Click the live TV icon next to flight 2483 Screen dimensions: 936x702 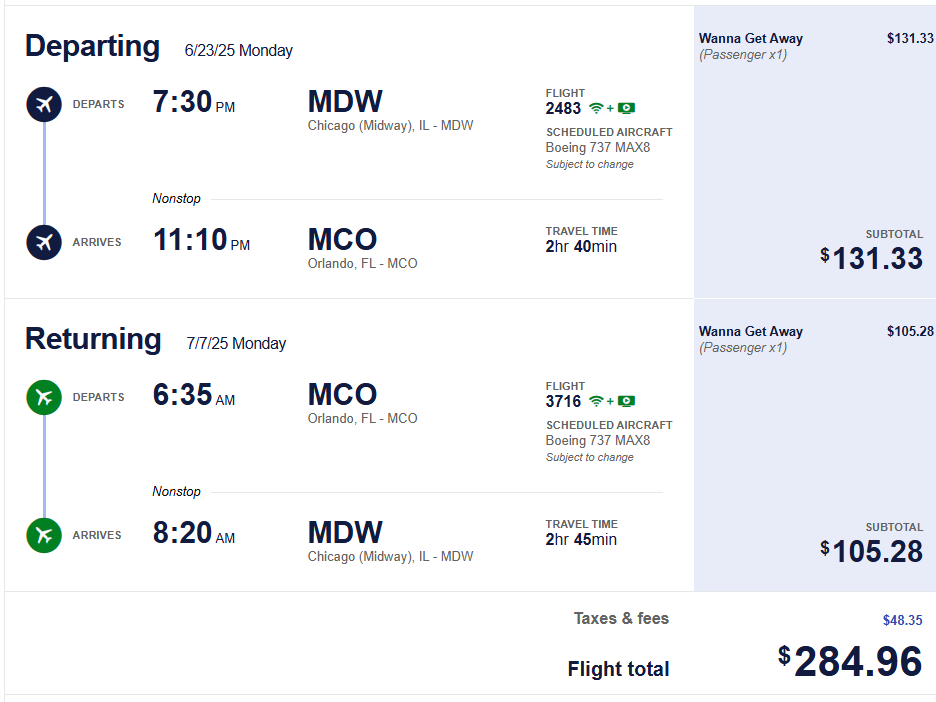[626, 108]
